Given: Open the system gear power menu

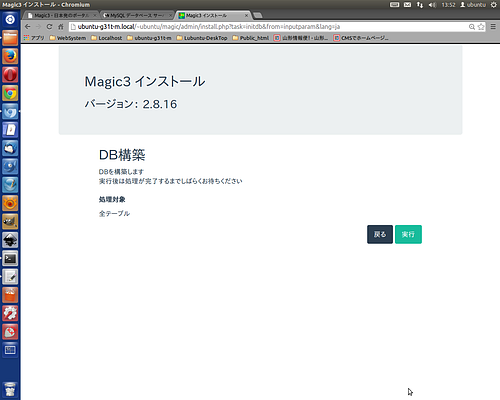Looking at the screenshot, I should pos(493,5).
